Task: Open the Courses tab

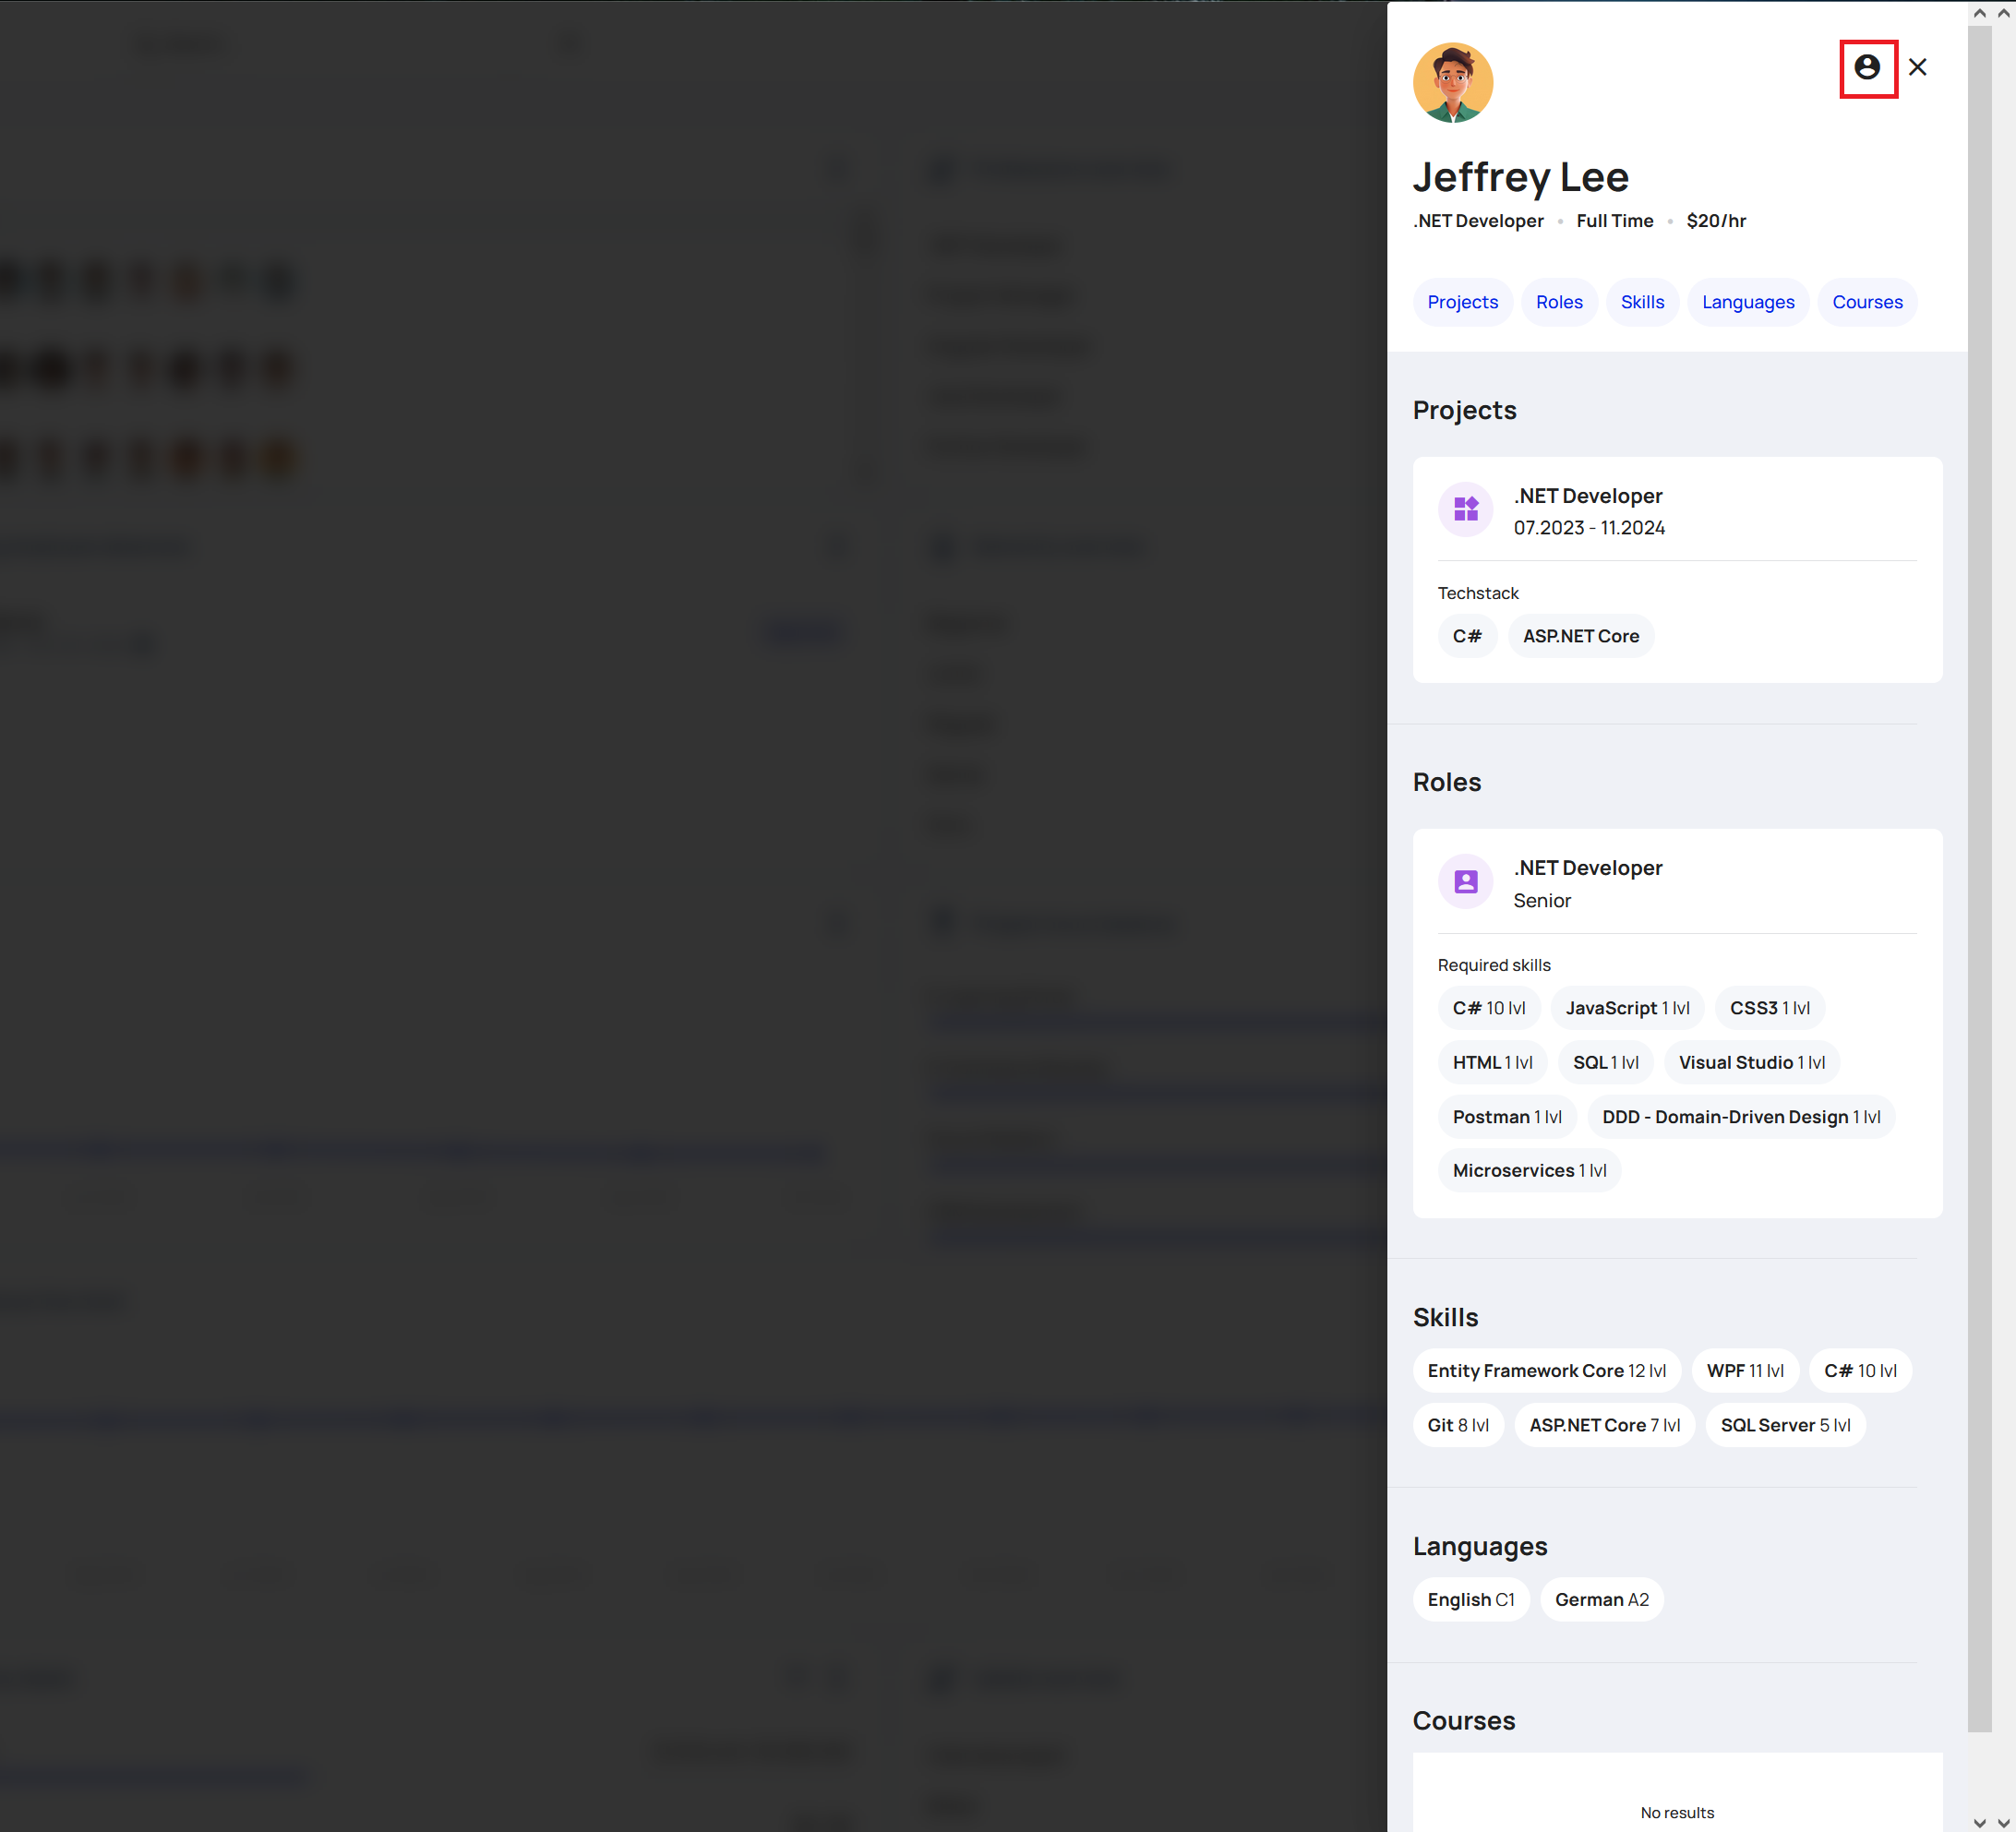Action: pos(1866,302)
